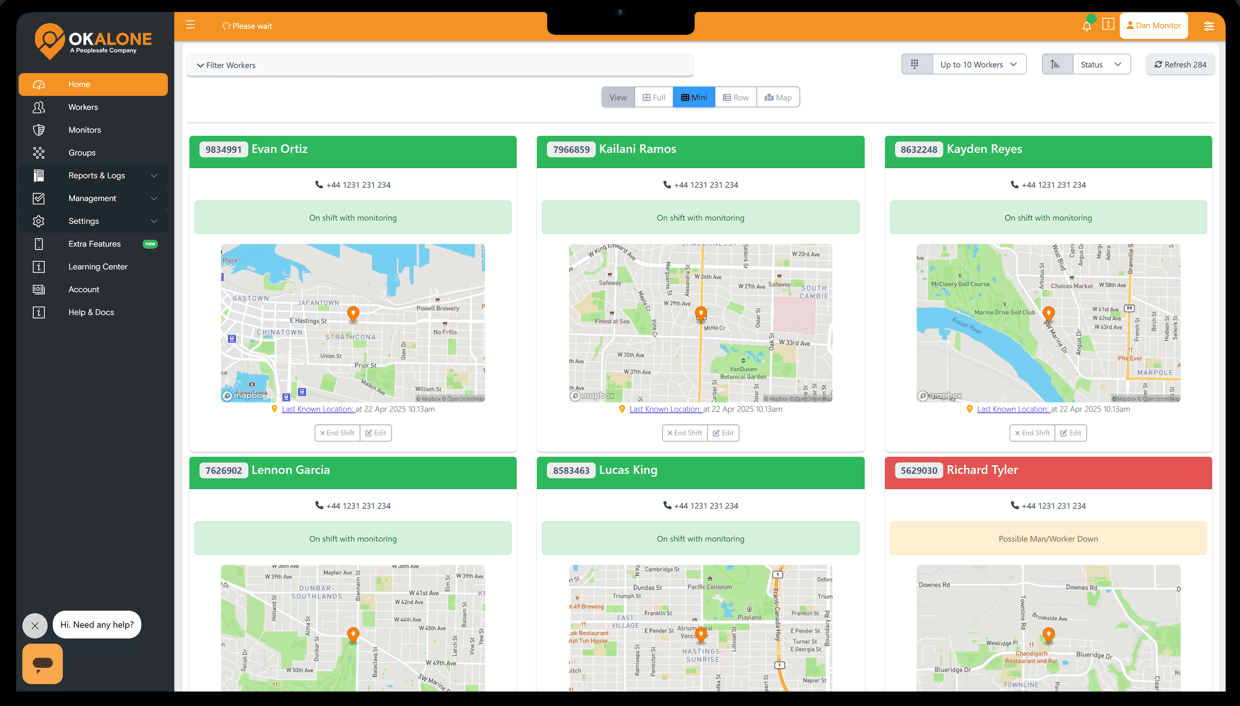This screenshot has height=706, width=1240.
Task: End shift for Kayden Reyes
Action: click(x=1033, y=433)
